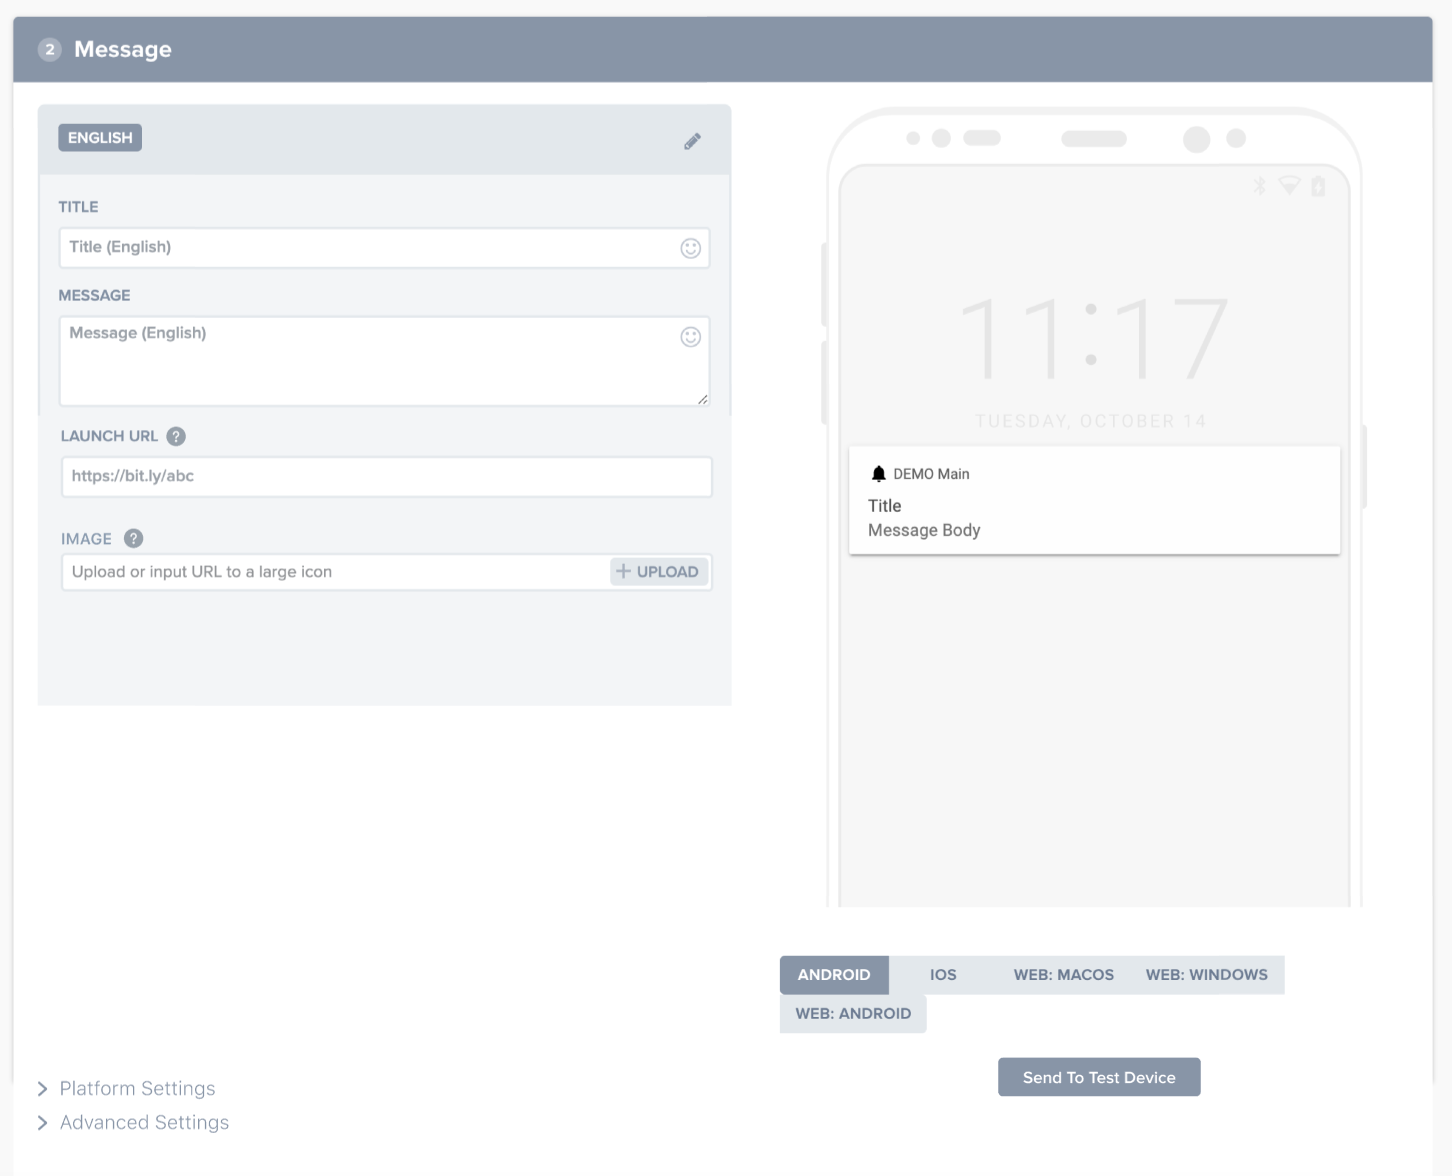Click the 'IMAGE' field label
This screenshot has width=1452, height=1176.
(86, 539)
